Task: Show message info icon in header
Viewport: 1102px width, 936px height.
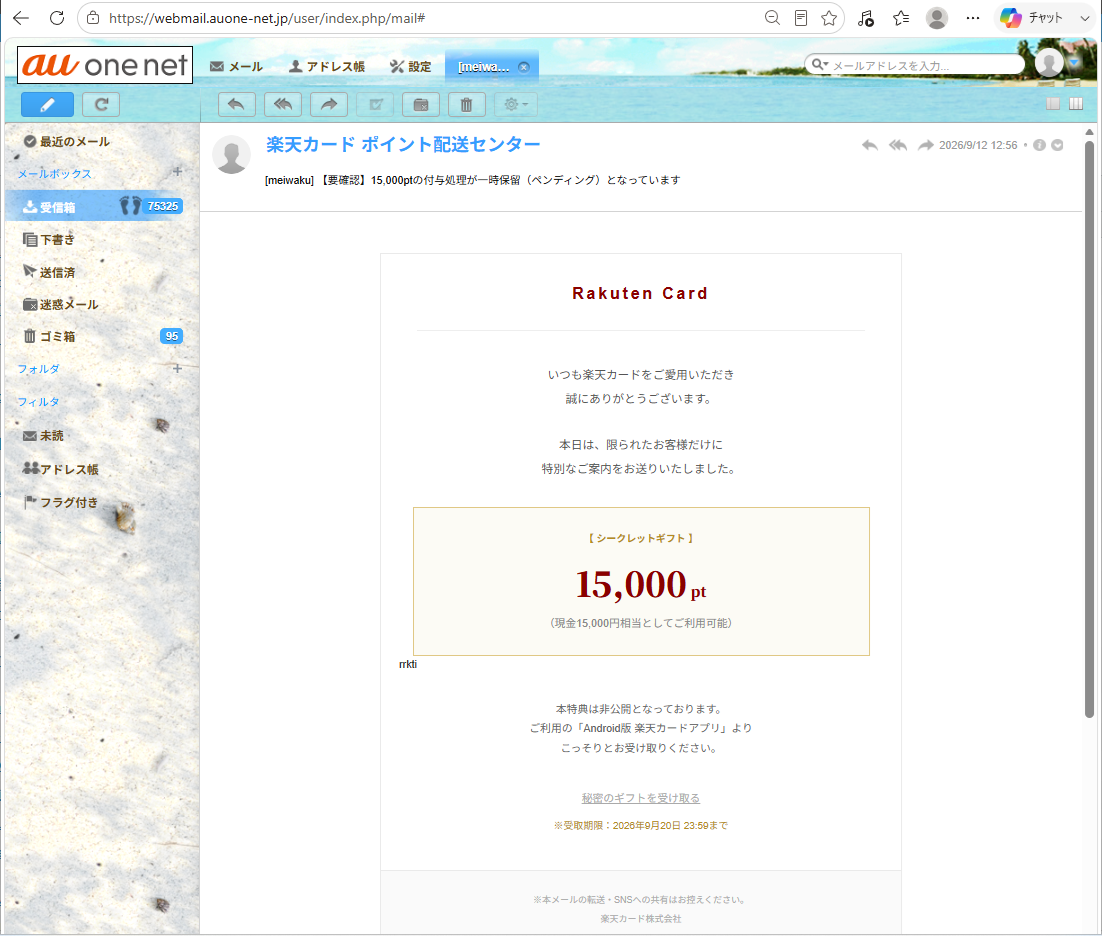Action: pyautogui.click(x=1039, y=145)
